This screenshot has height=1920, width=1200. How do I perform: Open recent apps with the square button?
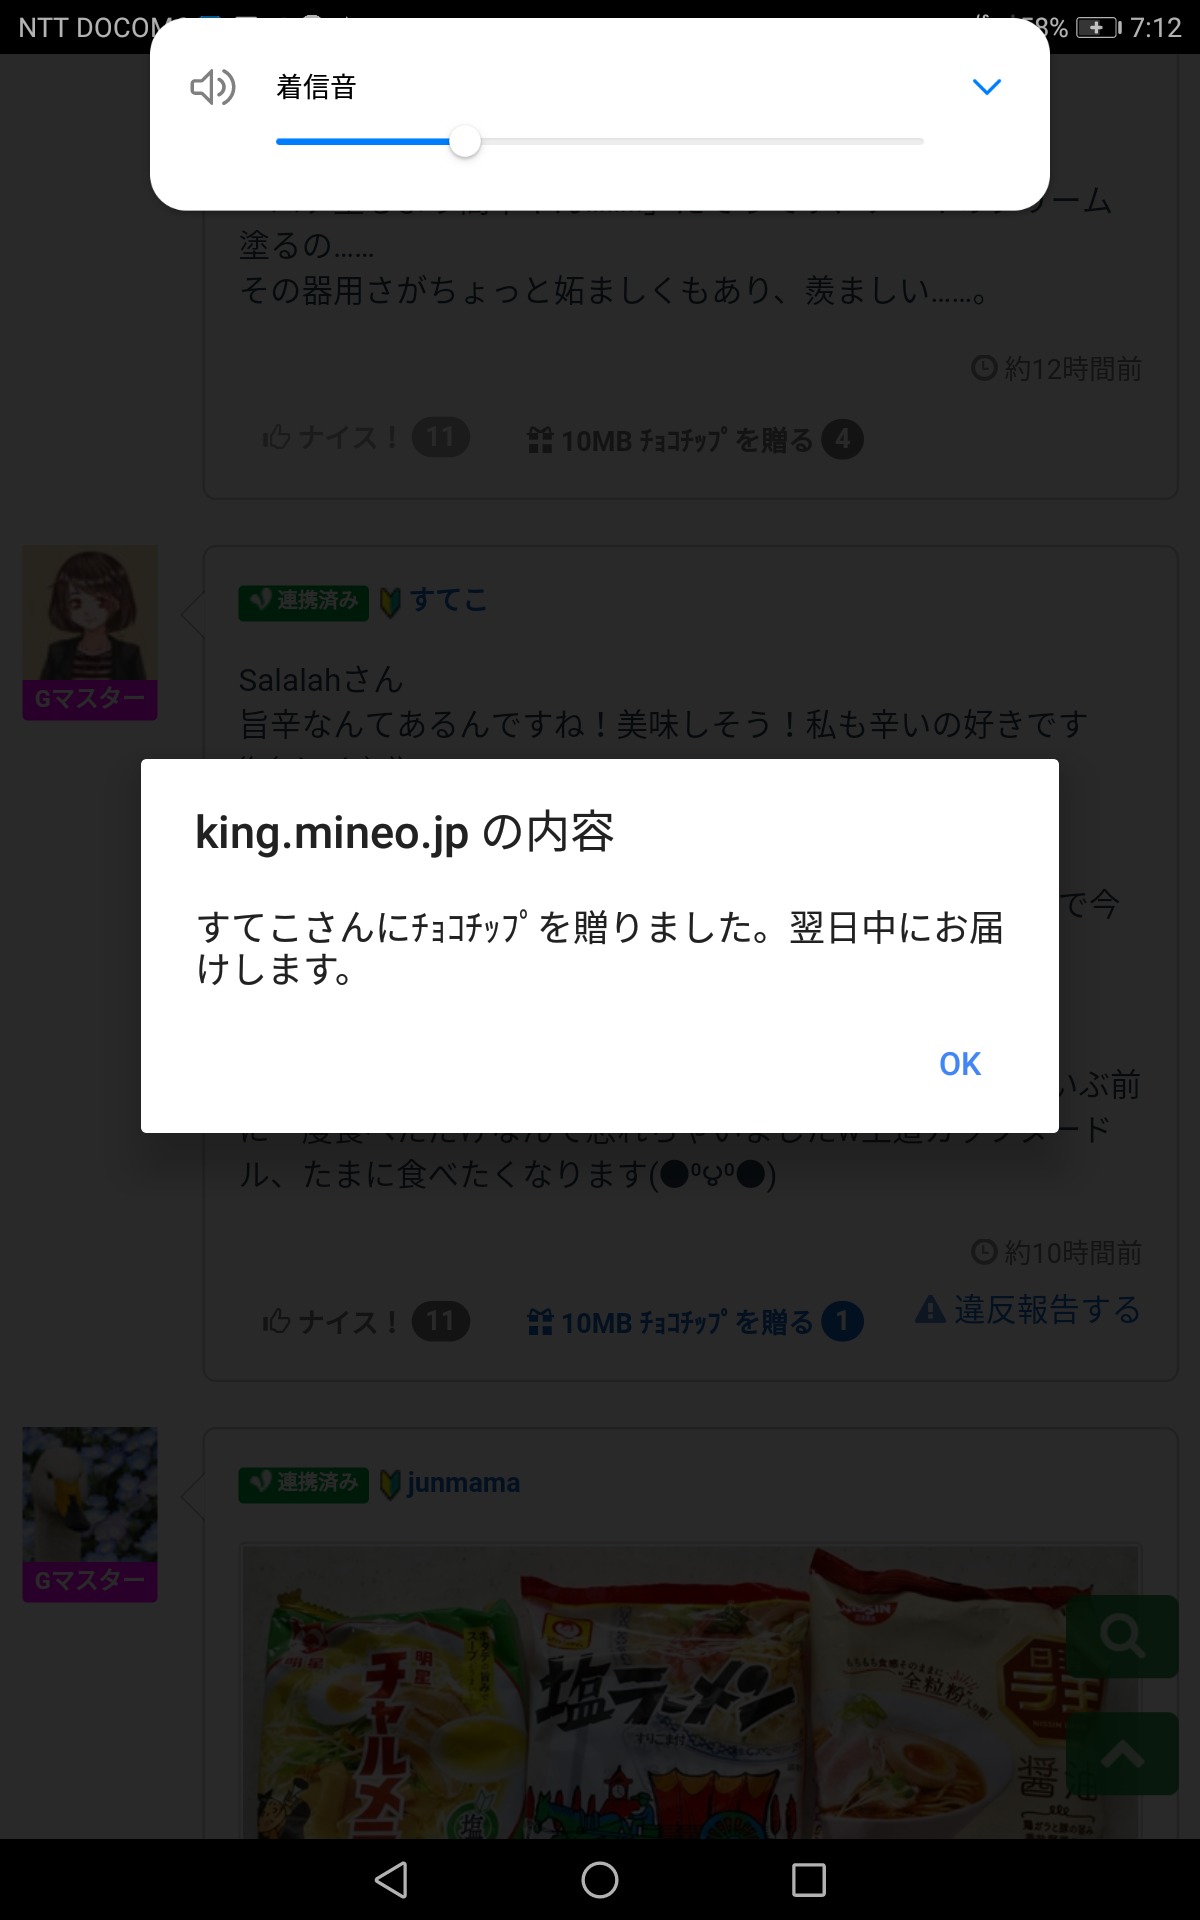coord(808,1880)
